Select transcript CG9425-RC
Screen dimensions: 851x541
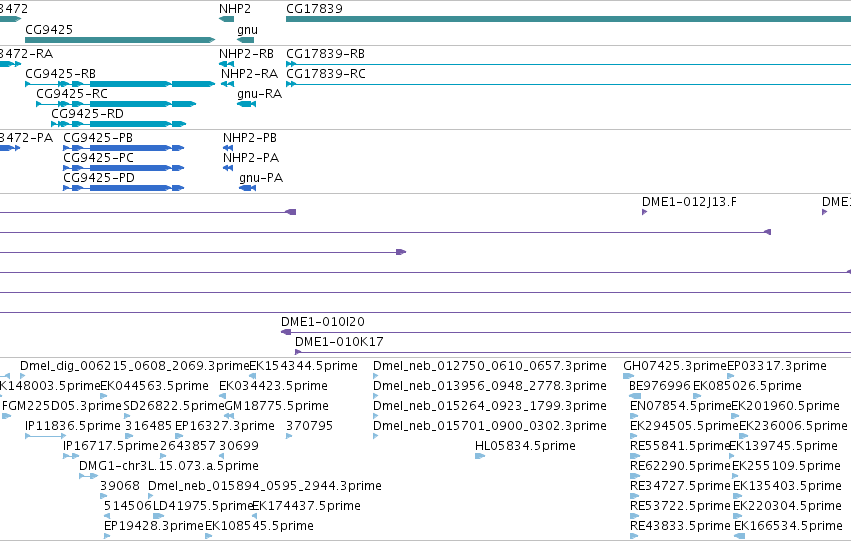116,104
